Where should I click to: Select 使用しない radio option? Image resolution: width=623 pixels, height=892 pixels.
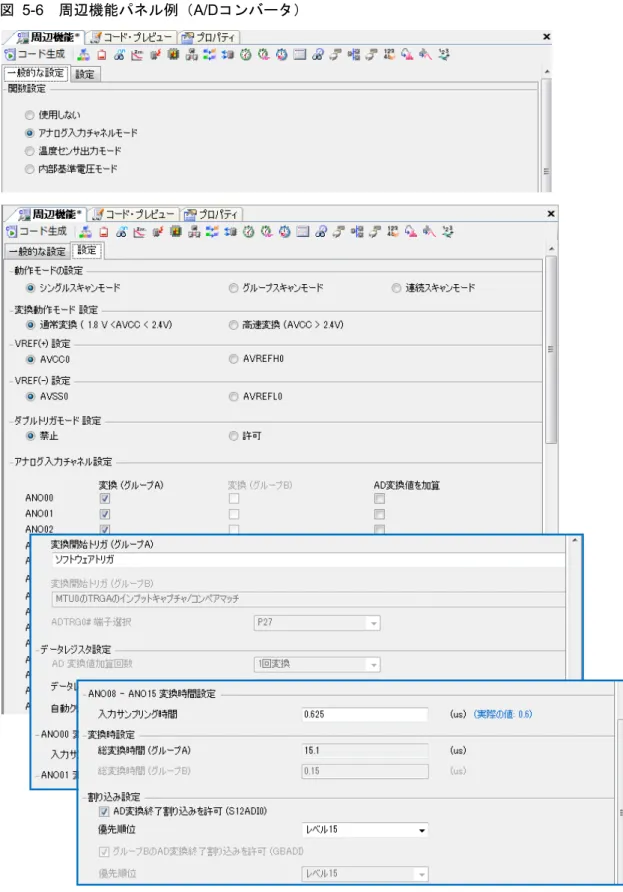click(x=30, y=115)
